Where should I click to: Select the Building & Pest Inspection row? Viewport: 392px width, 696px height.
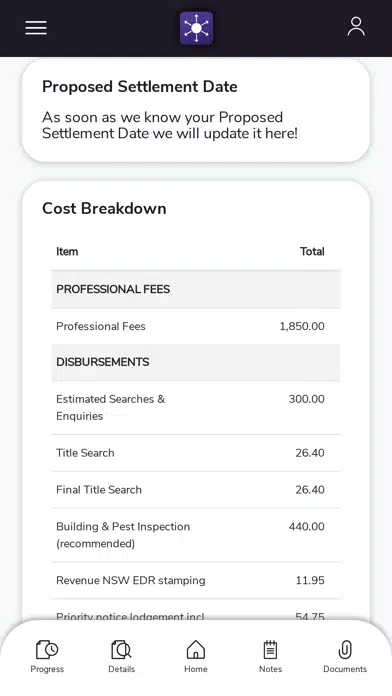tap(196, 535)
